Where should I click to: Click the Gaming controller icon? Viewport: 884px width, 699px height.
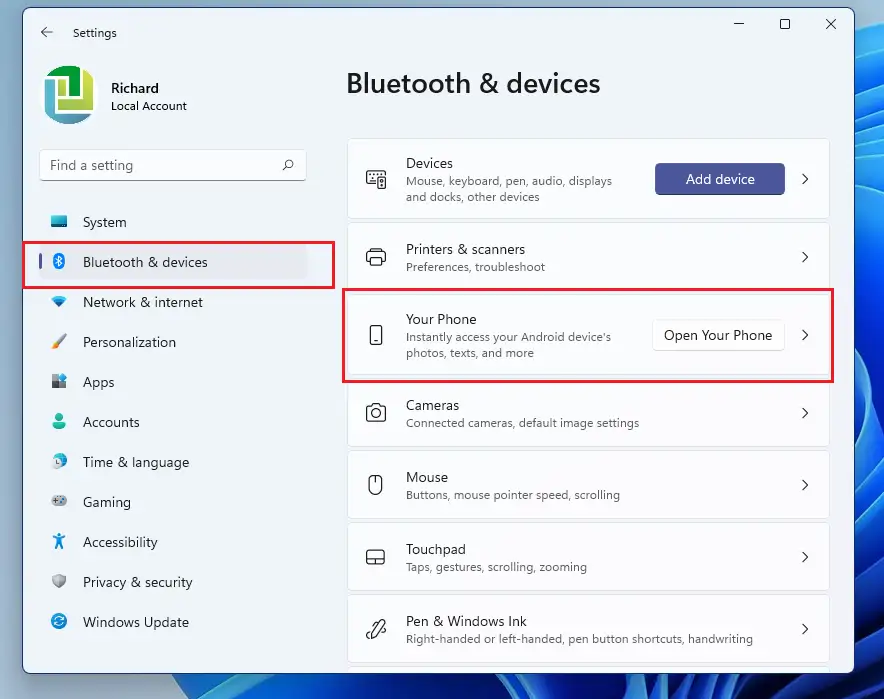point(59,501)
